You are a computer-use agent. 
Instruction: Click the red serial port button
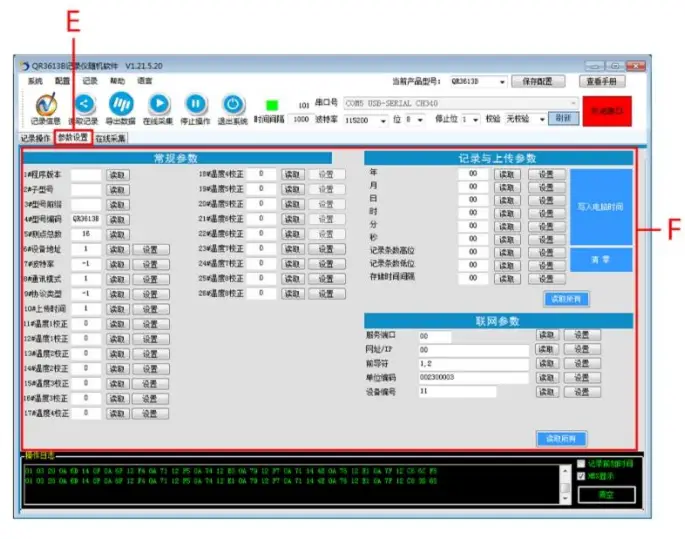point(607,111)
